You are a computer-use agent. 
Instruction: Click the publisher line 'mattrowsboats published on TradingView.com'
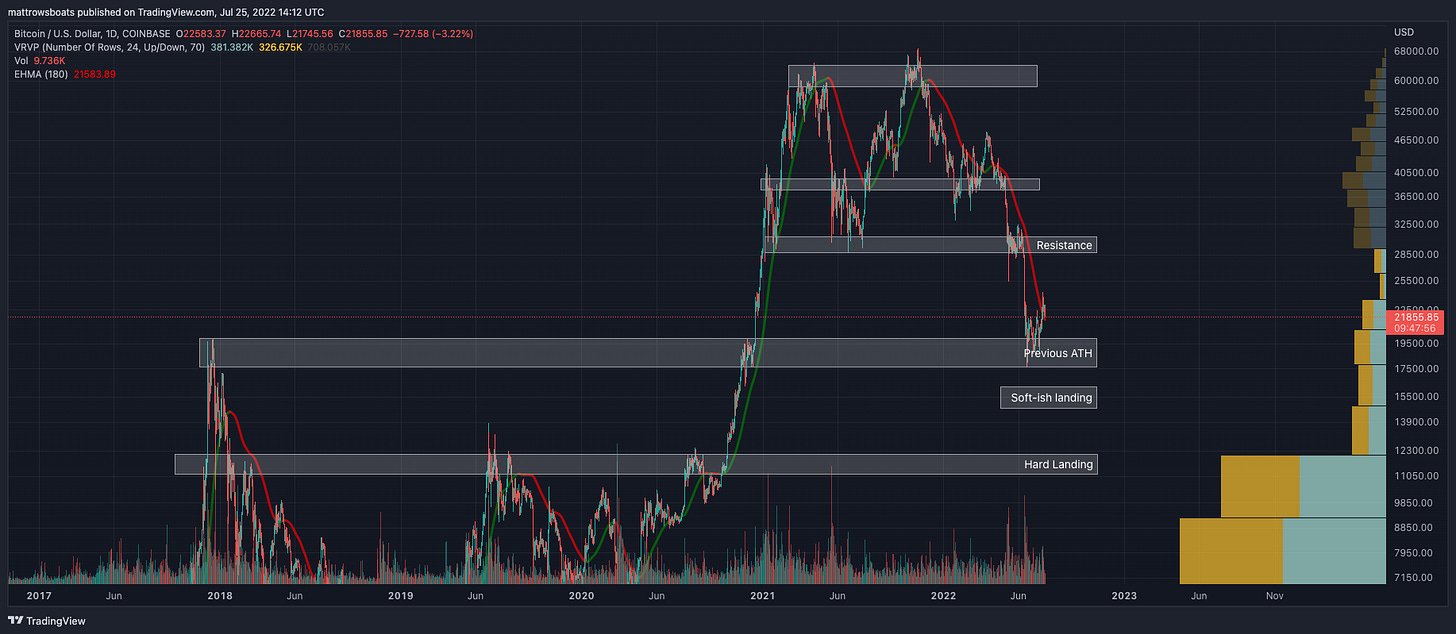point(109,13)
